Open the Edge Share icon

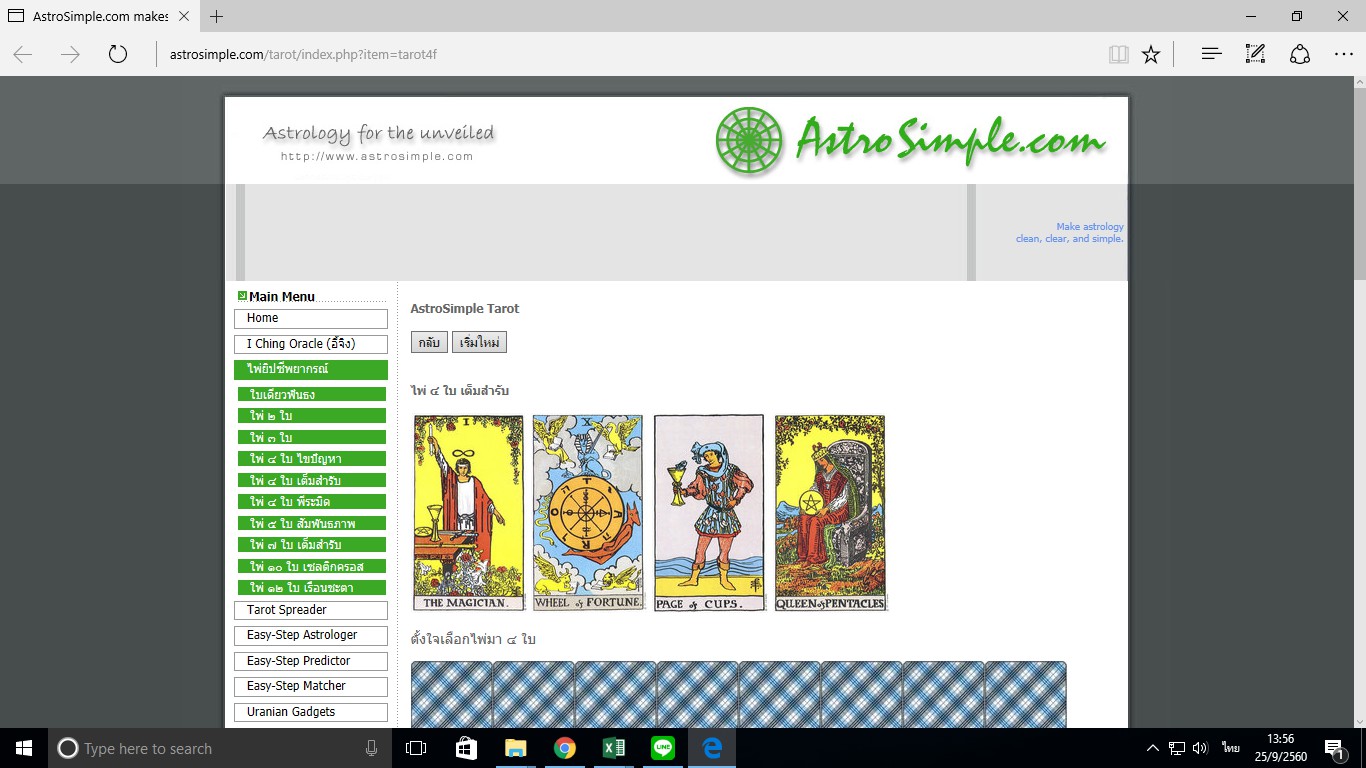1299,54
